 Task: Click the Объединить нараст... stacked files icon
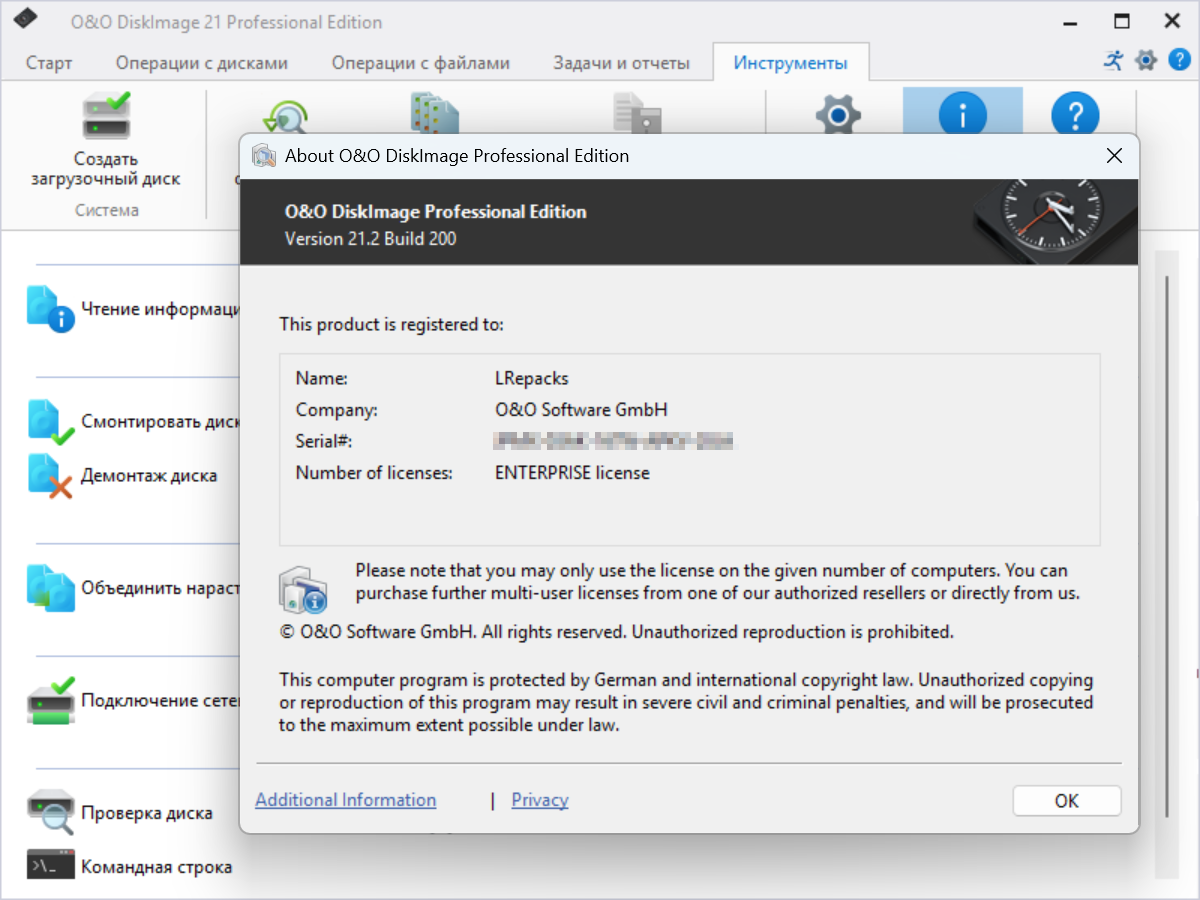(50, 588)
